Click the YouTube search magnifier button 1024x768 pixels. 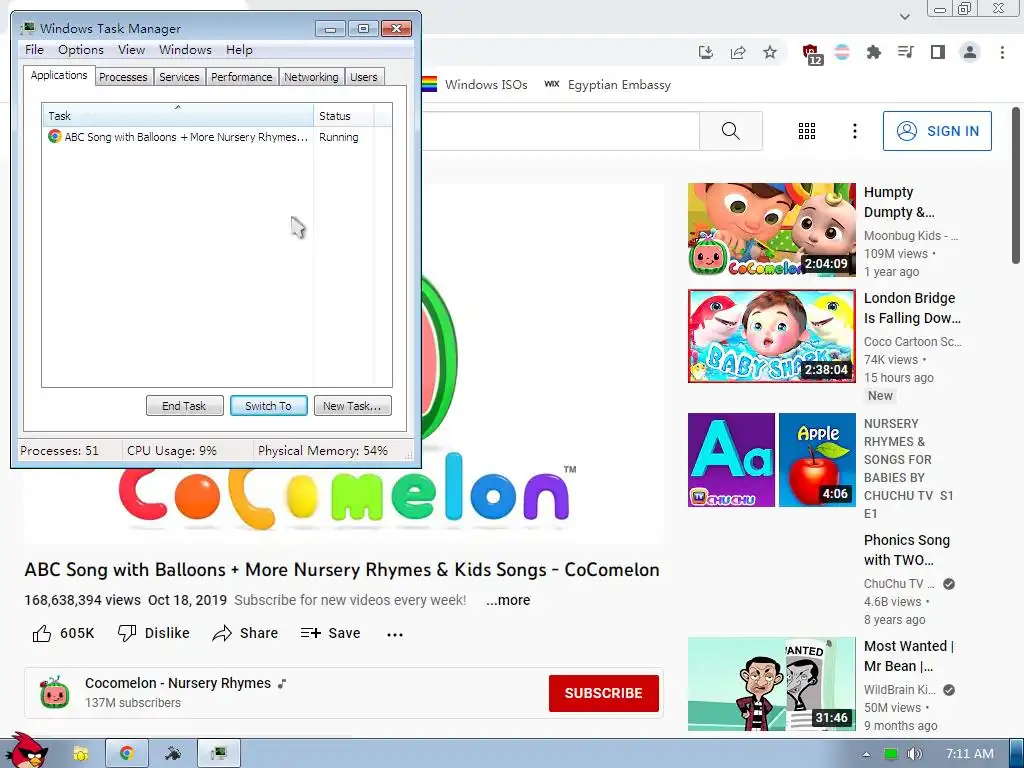tap(731, 131)
